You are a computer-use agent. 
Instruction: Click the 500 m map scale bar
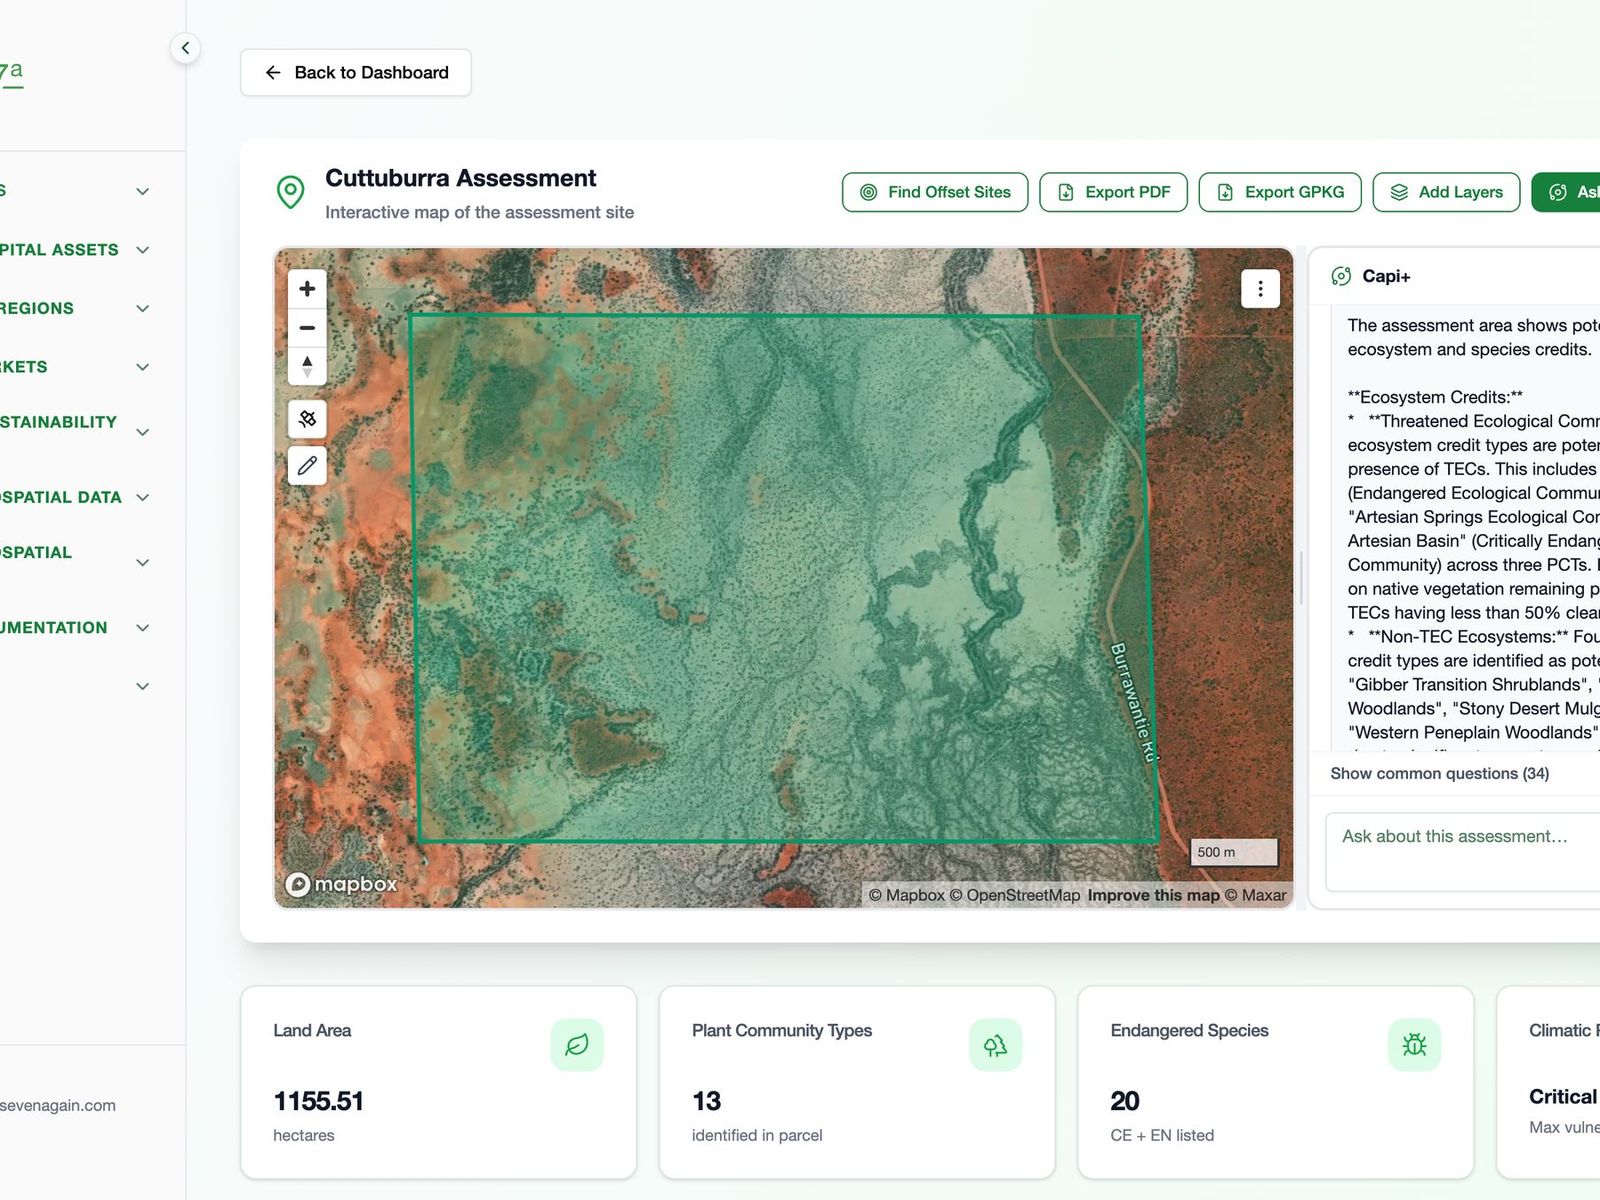coord(1234,852)
